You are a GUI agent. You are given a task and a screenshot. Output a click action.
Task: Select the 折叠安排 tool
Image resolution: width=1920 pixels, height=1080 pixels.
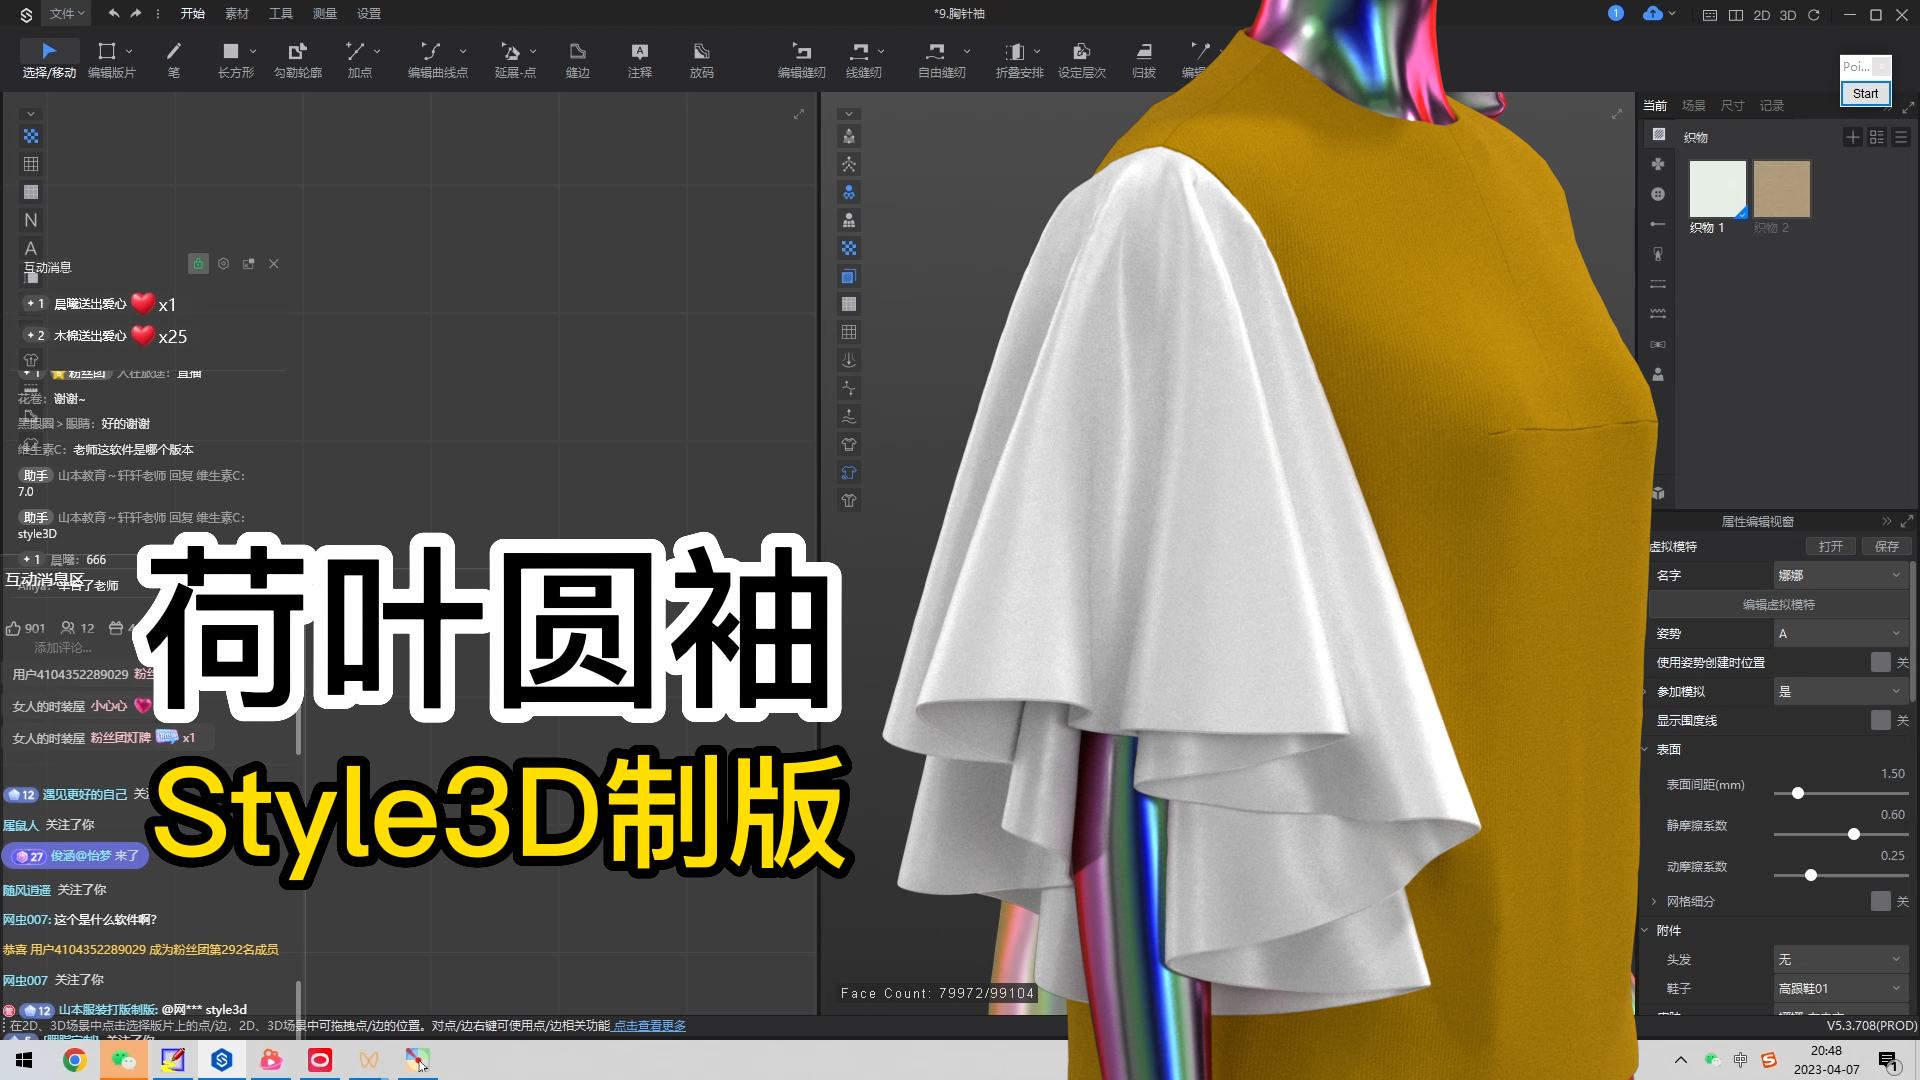pos(1019,60)
